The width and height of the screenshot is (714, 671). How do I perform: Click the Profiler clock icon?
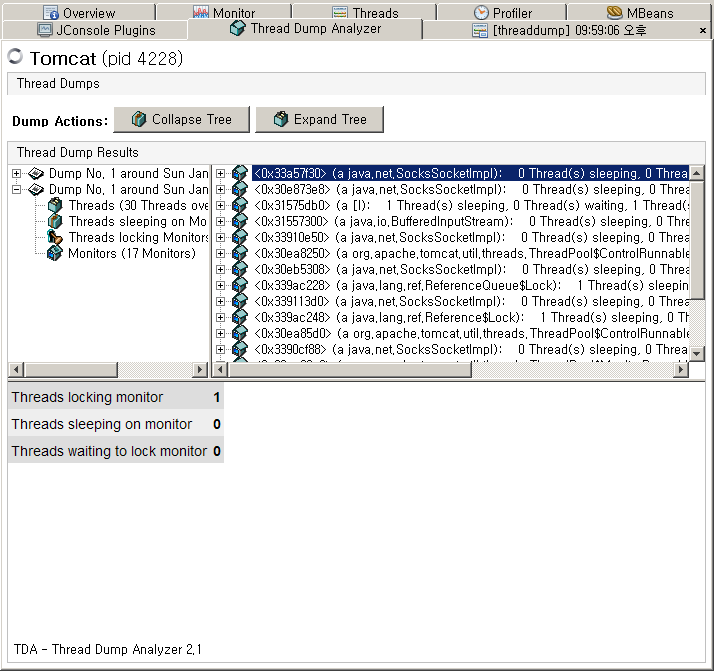[481, 13]
